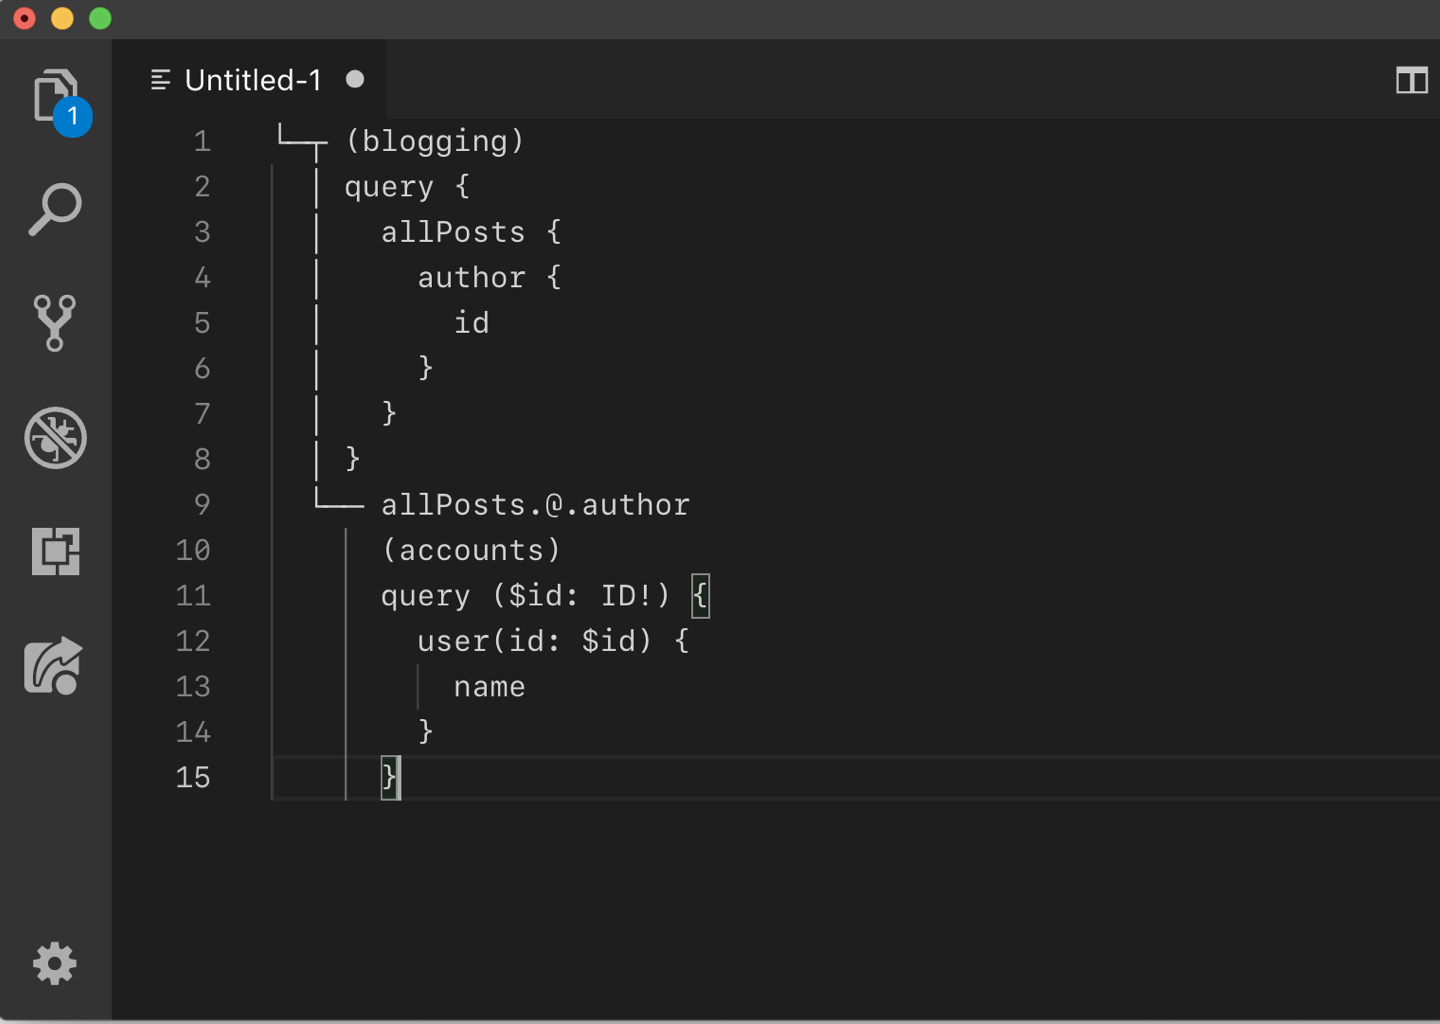
Task: Open the Manage settings gear
Action: click(x=55, y=964)
